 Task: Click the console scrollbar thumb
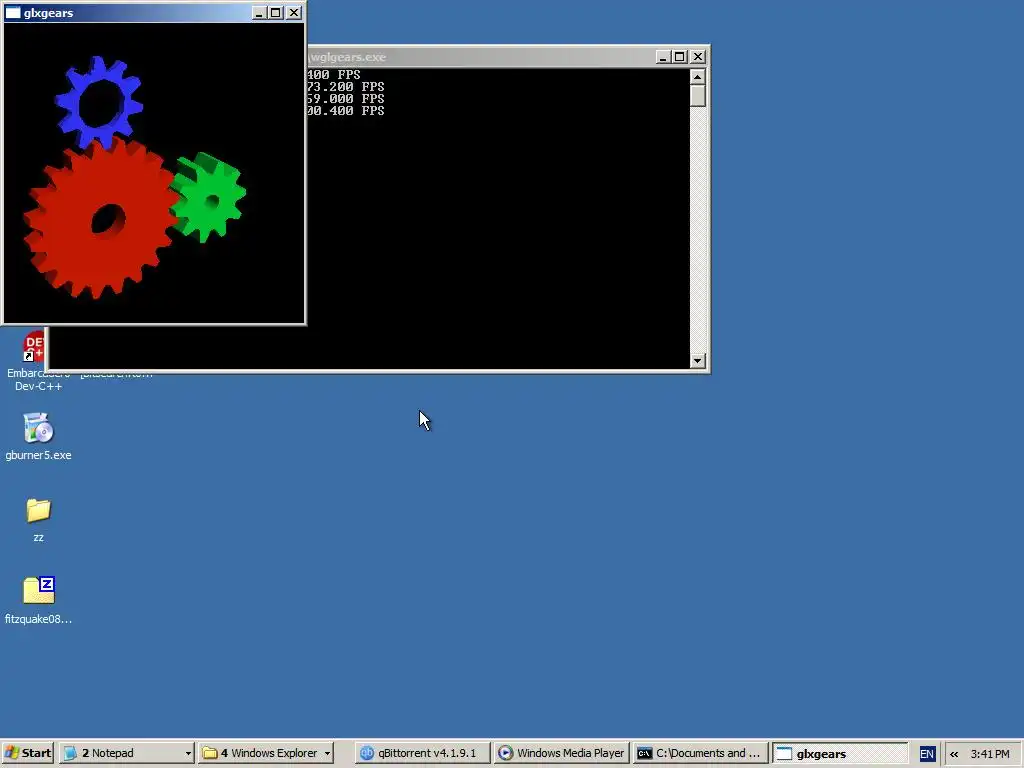click(697, 95)
